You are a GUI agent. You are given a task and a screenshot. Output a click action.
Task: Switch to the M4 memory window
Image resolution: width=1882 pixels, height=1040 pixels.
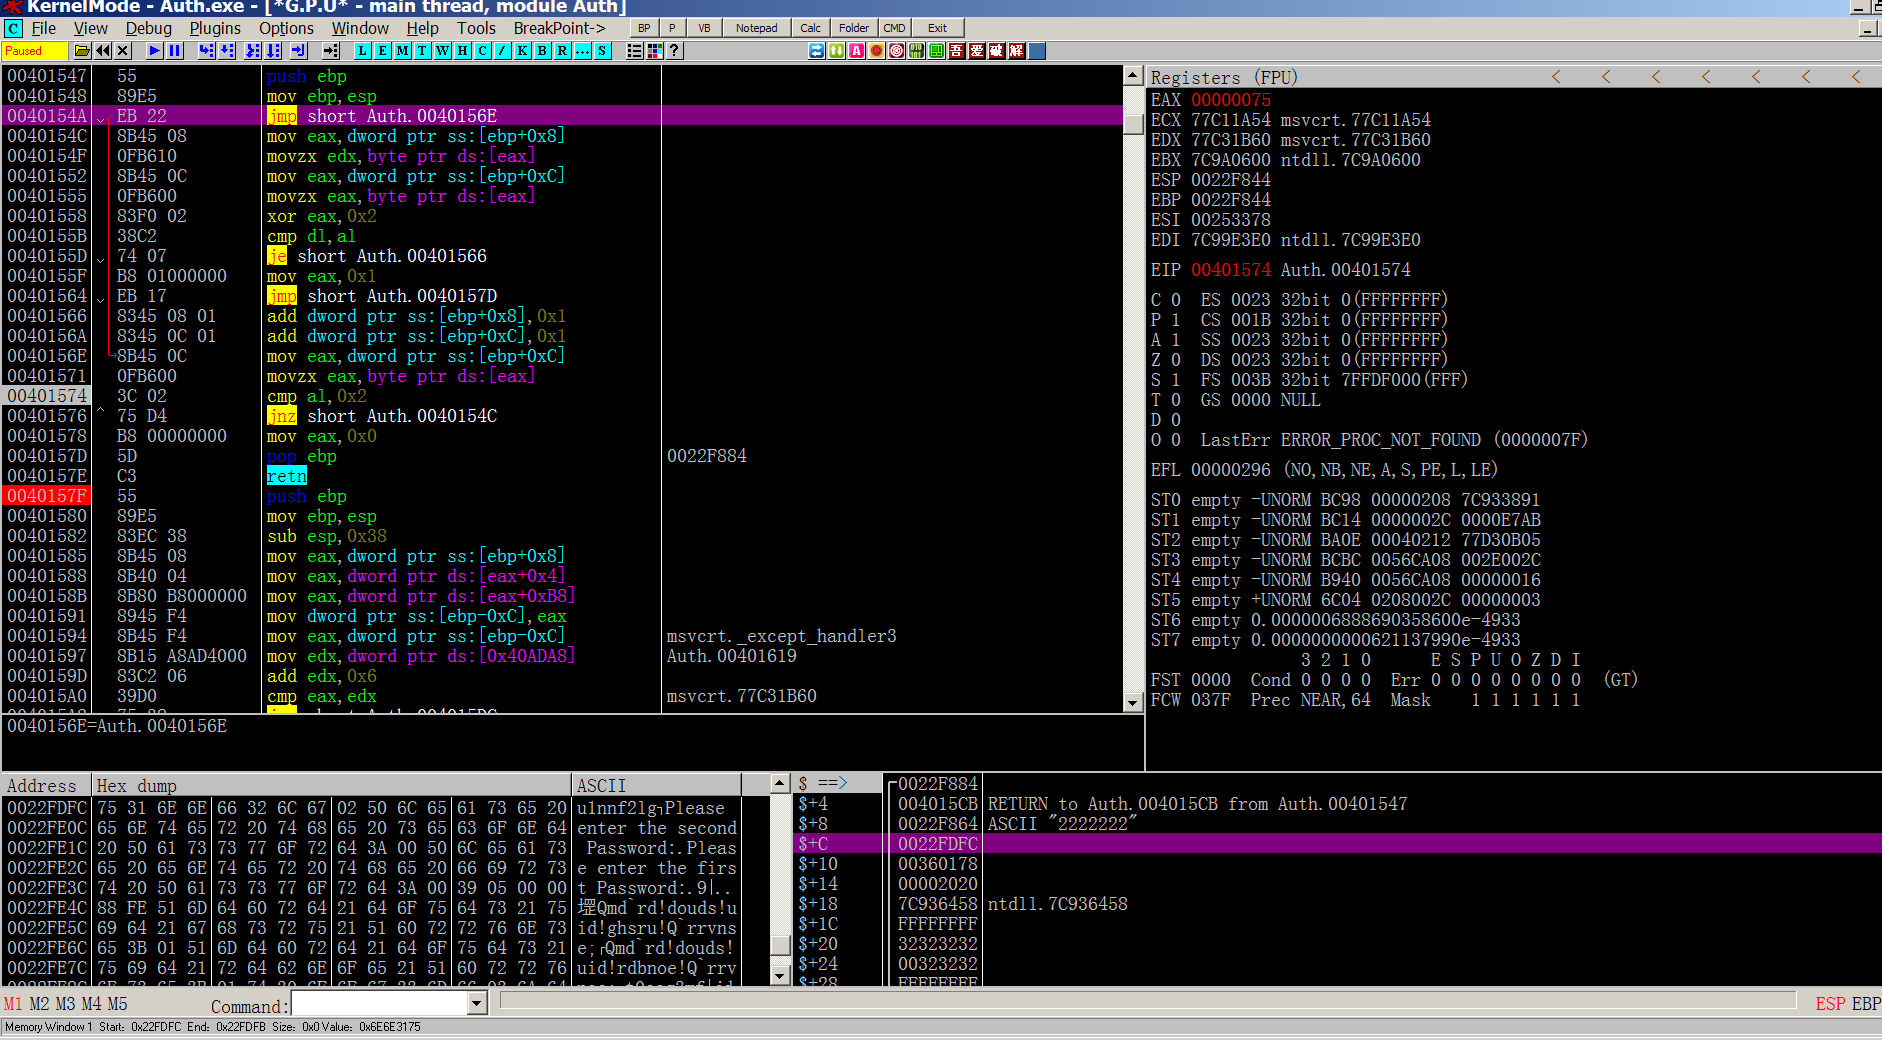click(x=91, y=1004)
